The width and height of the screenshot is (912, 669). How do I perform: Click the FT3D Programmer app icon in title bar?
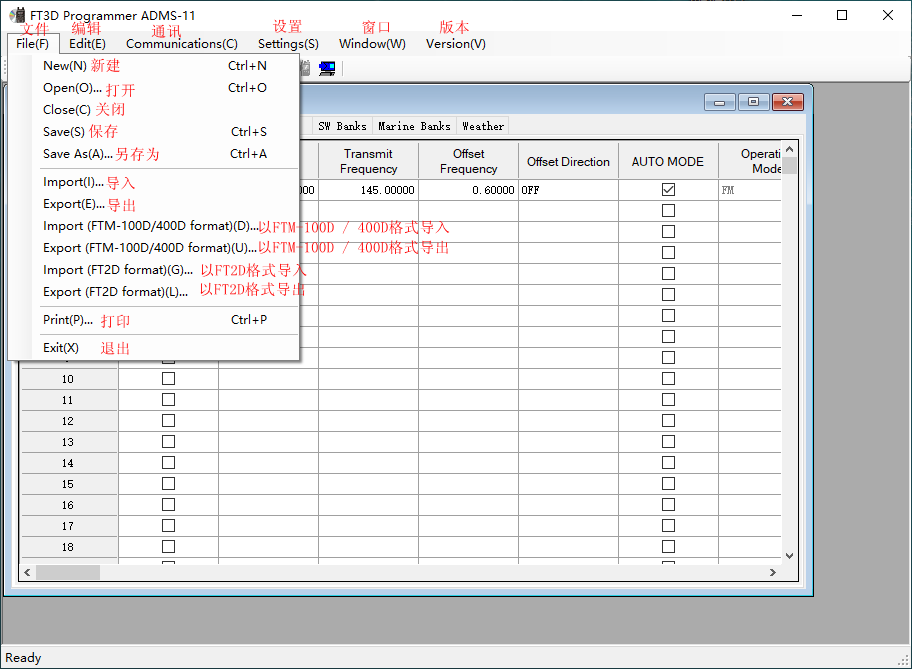coord(17,15)
